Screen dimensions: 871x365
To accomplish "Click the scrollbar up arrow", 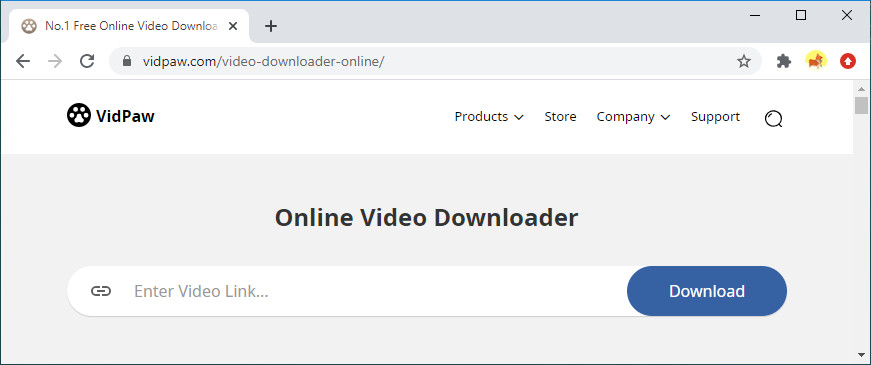I will pos(862,88).
